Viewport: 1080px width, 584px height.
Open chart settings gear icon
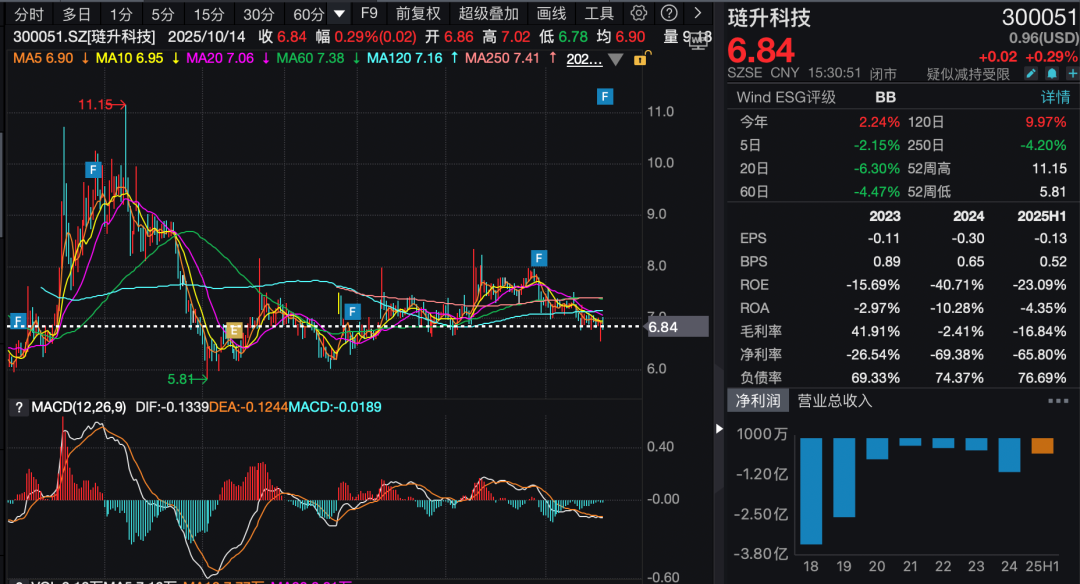coord(640,13)
